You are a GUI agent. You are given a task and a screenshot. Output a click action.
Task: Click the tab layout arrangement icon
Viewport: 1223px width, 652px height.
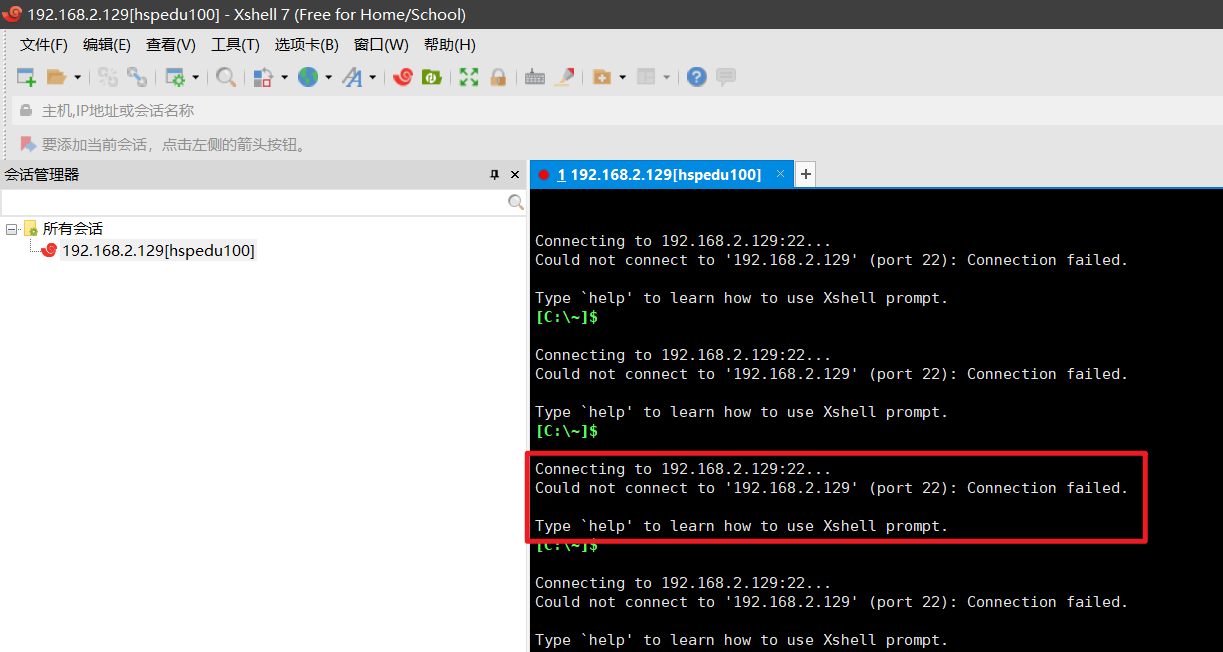point(646,77)
